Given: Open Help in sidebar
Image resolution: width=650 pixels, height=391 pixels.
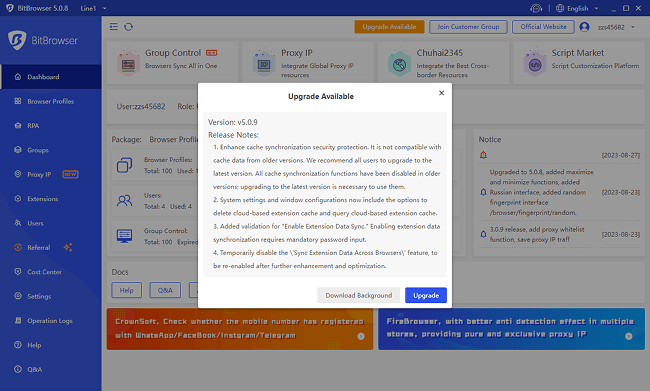Looking at the screenshot, I should 51,345.
